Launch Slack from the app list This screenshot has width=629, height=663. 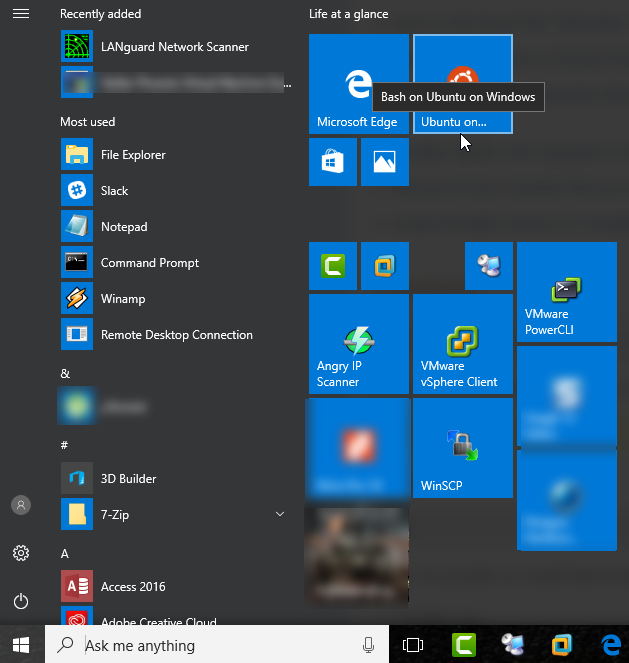[x=175, y=190]
